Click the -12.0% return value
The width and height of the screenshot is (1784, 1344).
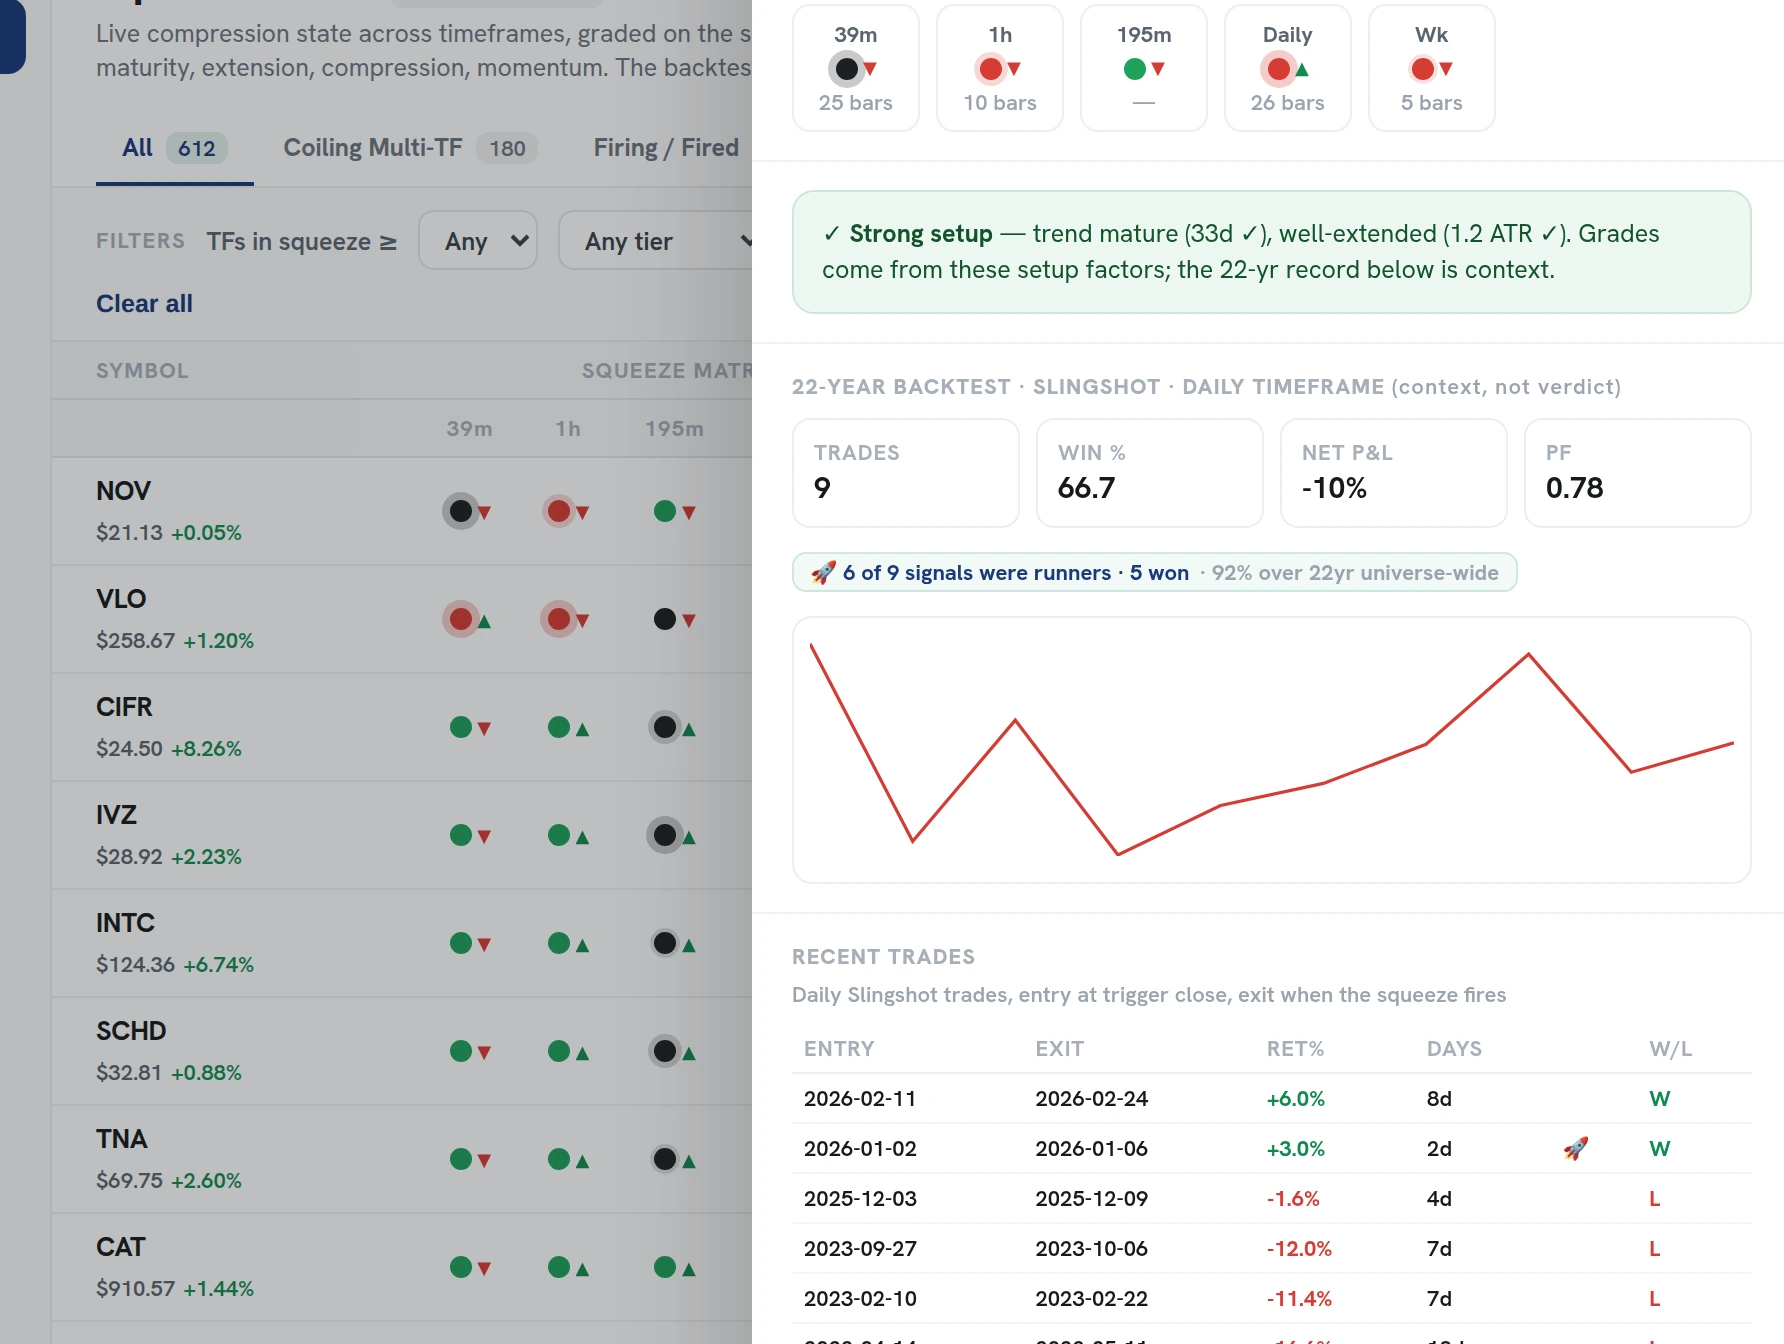click(1299, 1248)
